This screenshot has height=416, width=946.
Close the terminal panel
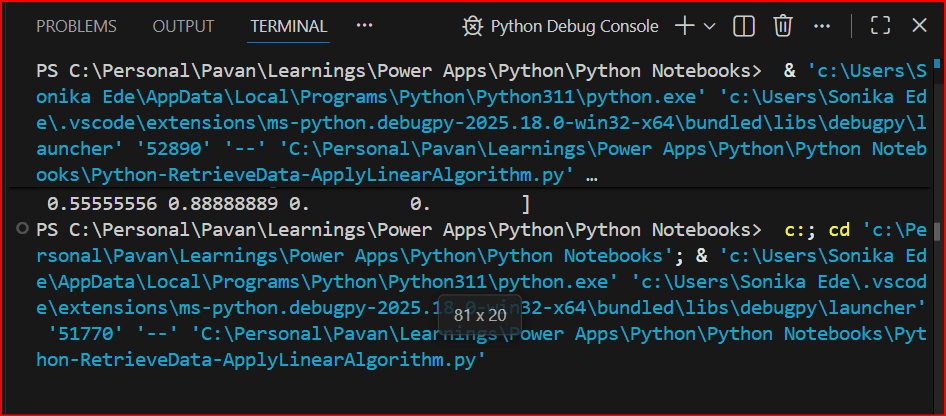point(918,26)
